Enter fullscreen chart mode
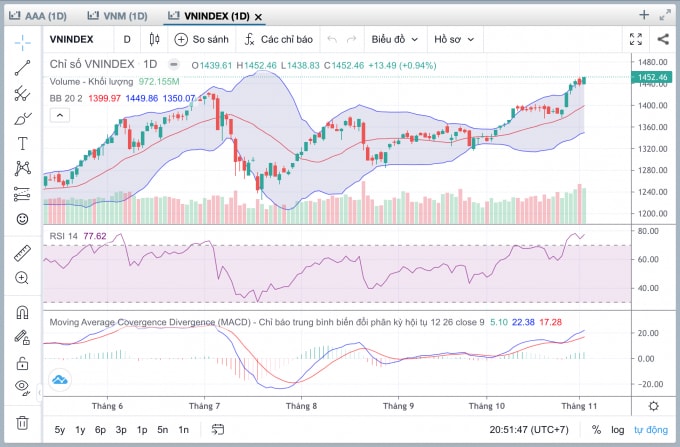The image size is (680, 447). pyautogui.click(x=636, y=39)
